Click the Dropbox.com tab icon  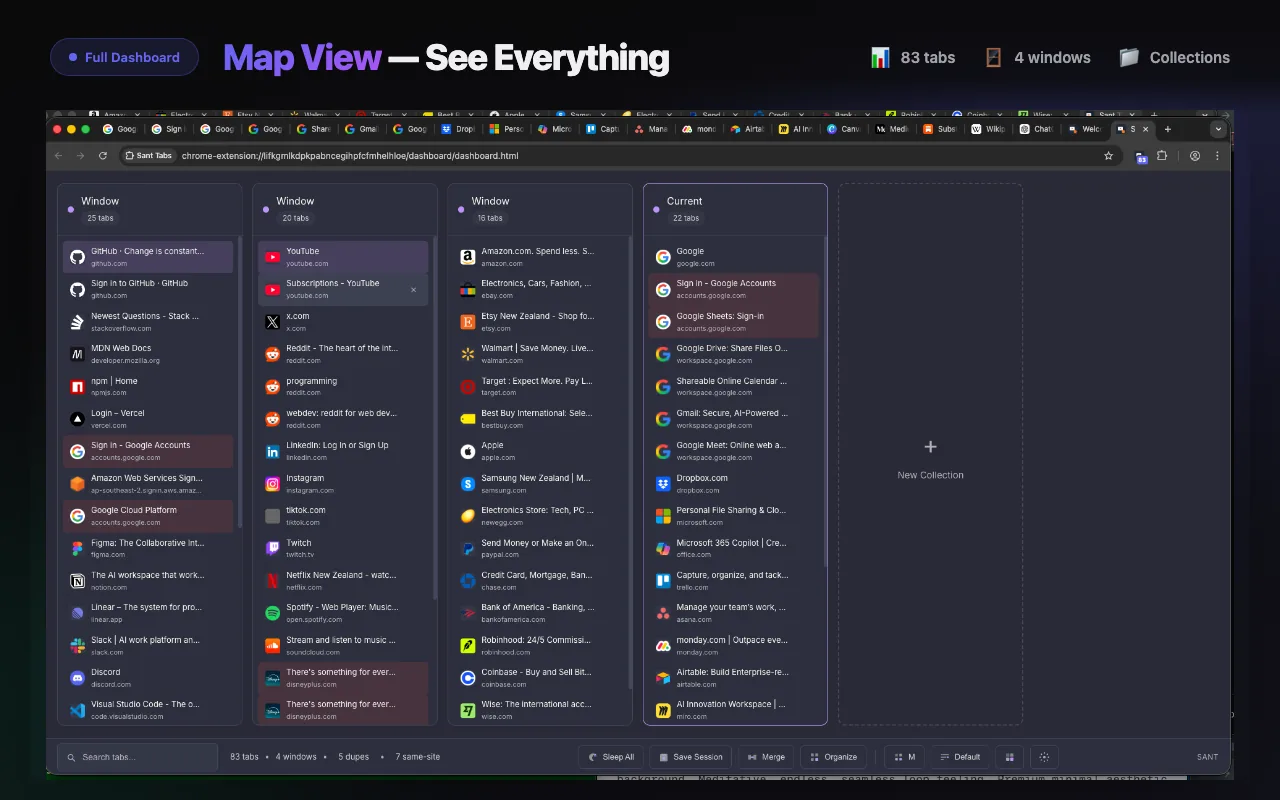(662, 483)
